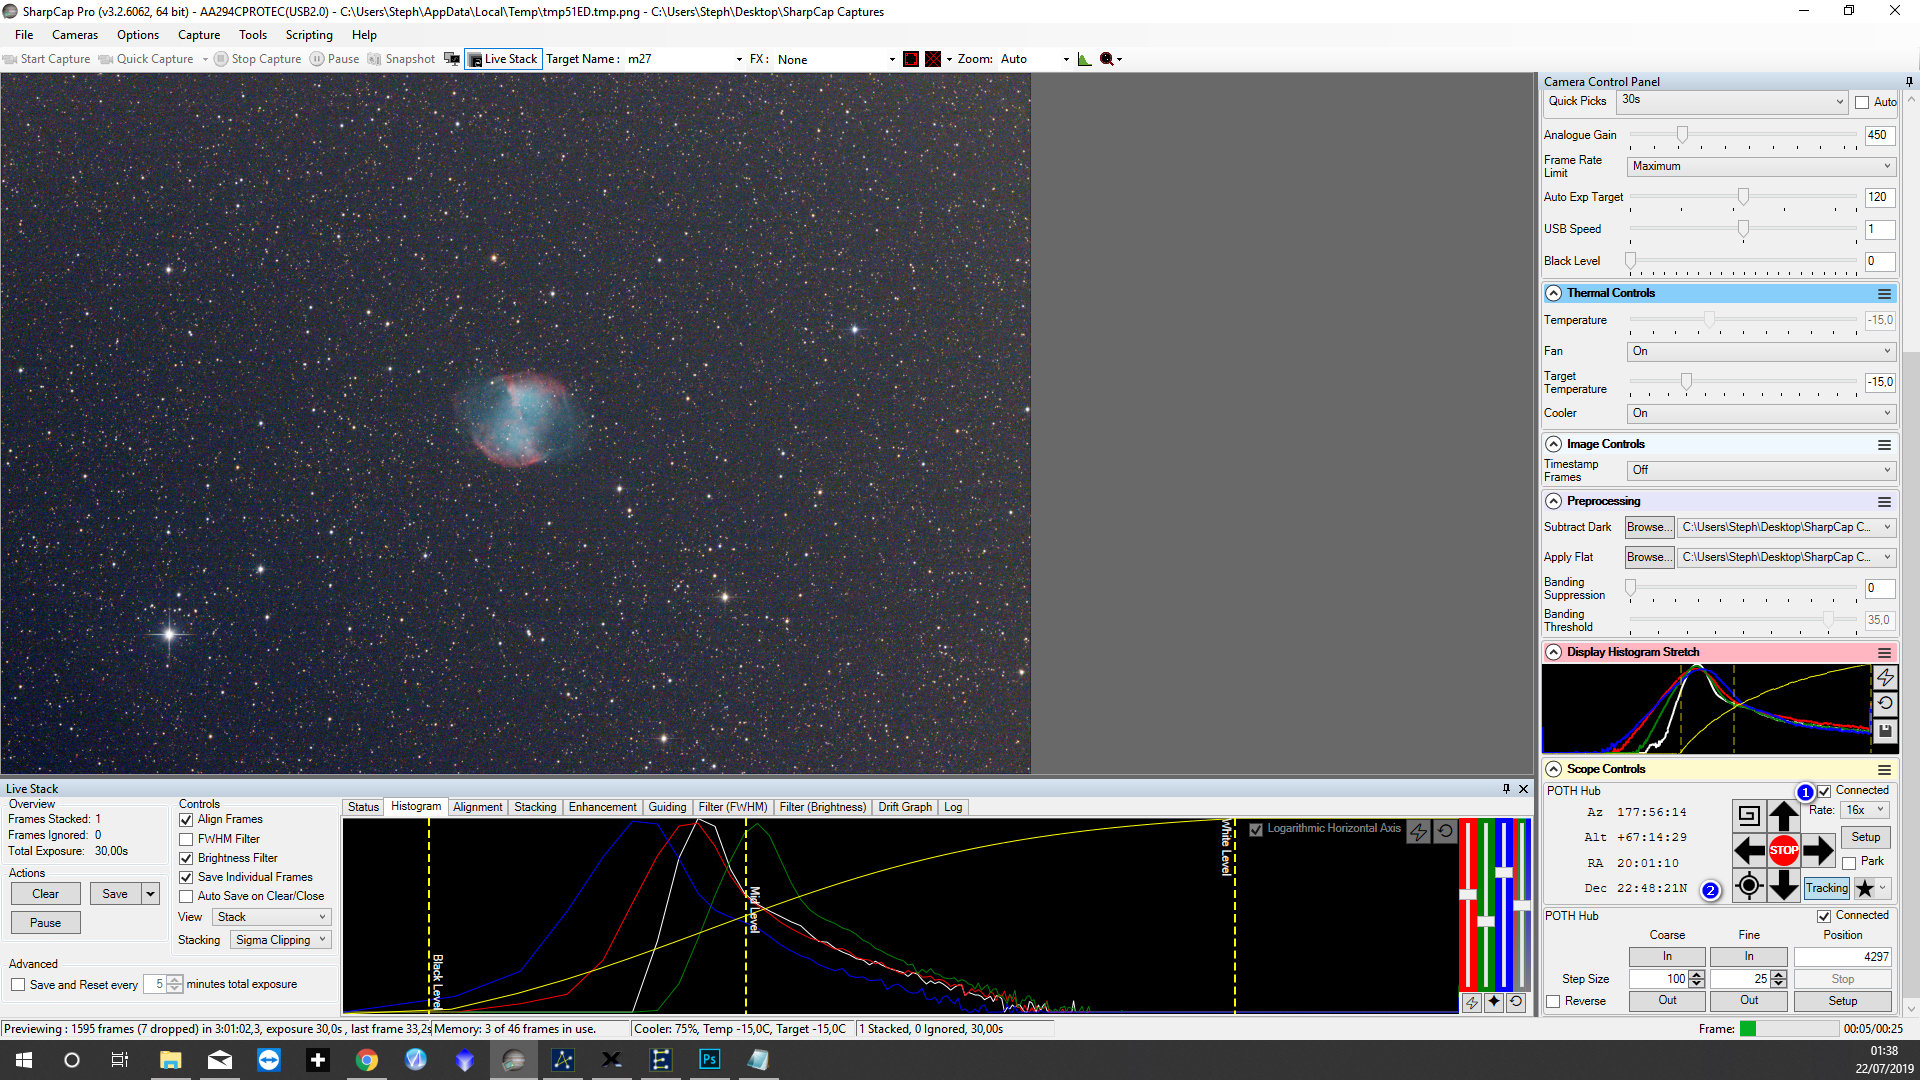Open the slew Rate 16x dropdown
The width and height of the screenshot is (1920, 1080).
[x=1864, y=810]
